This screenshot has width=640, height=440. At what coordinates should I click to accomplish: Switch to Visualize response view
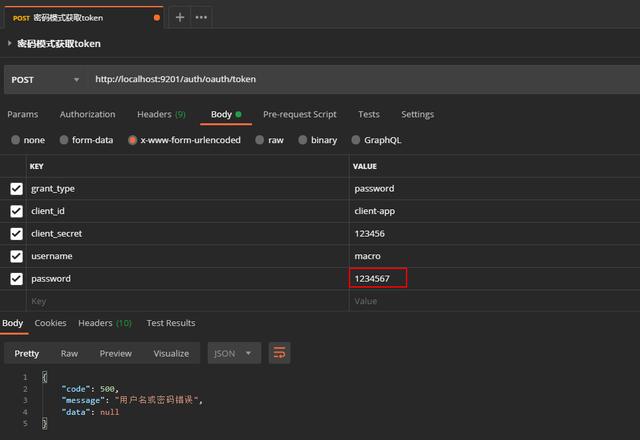coord(171,353)
